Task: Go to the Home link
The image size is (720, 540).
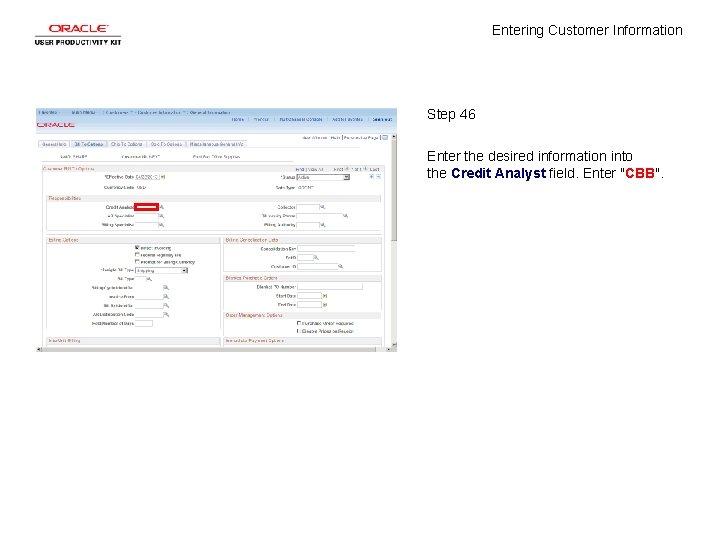Action: (x=237, y=119)
